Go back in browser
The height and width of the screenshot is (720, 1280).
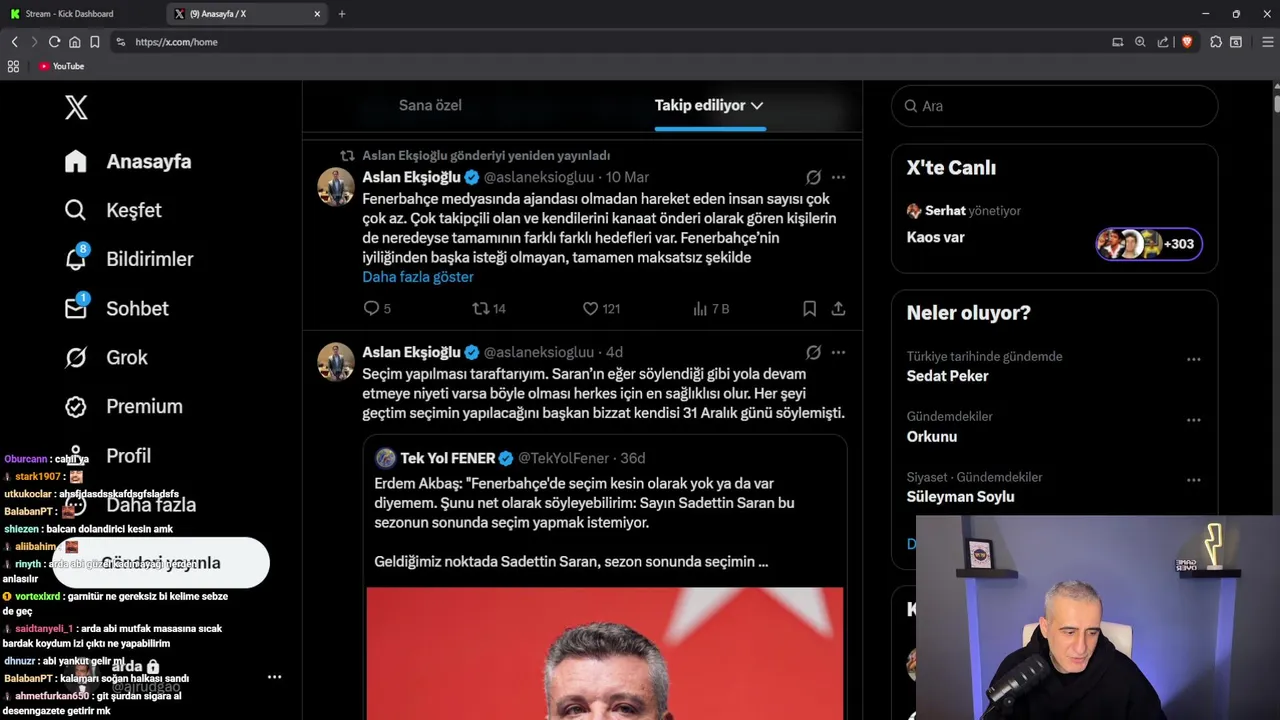[14, 42]
